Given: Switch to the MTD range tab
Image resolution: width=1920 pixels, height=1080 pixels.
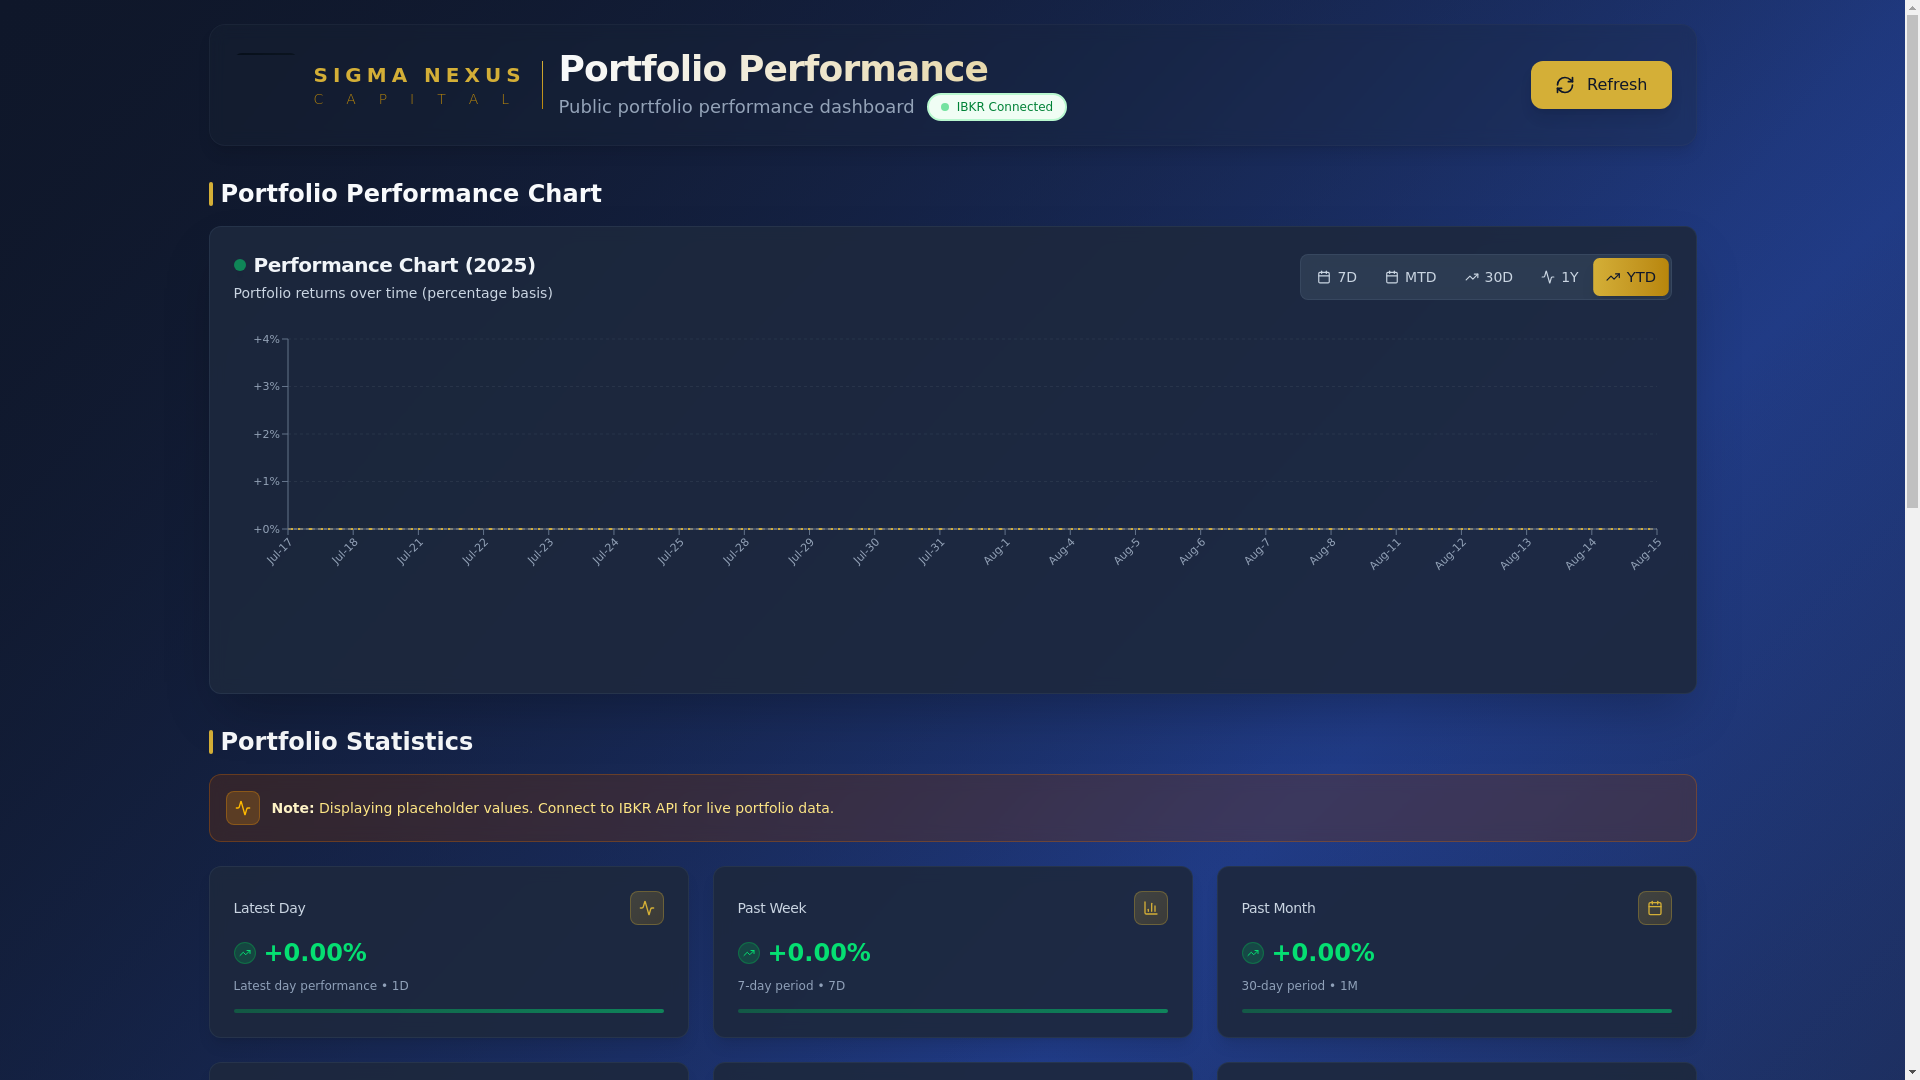Looking at the screenshot, I should (1410, 277).
